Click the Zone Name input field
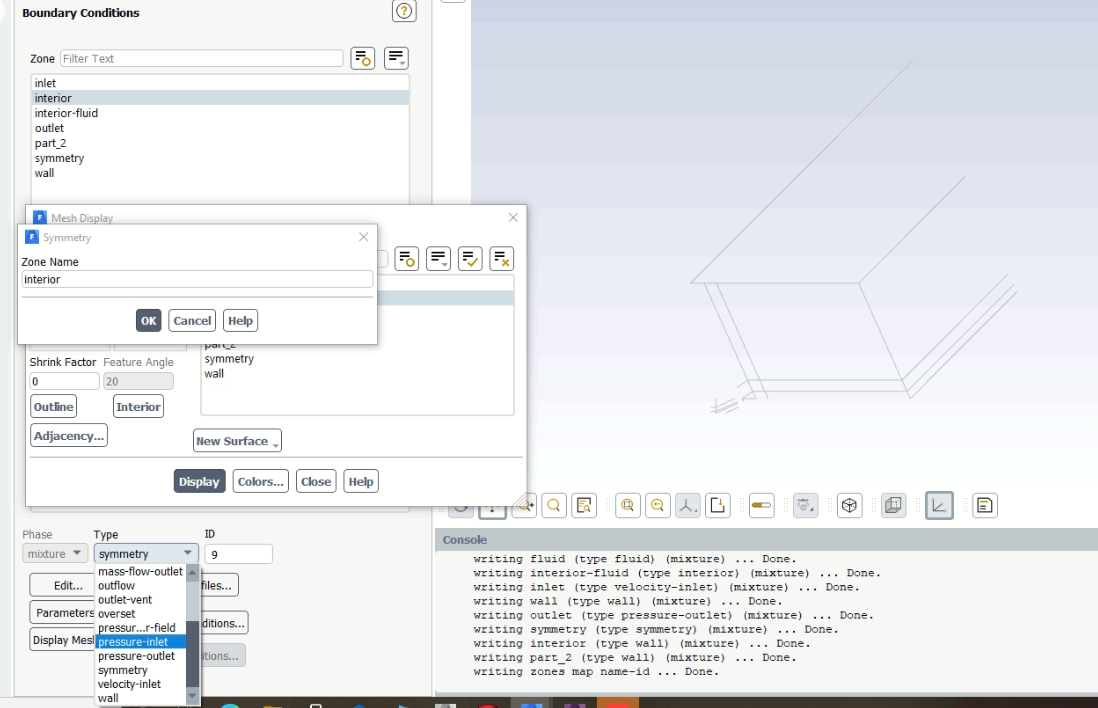The height and width of the screenshot is (708, 1098). pos(197,280)
